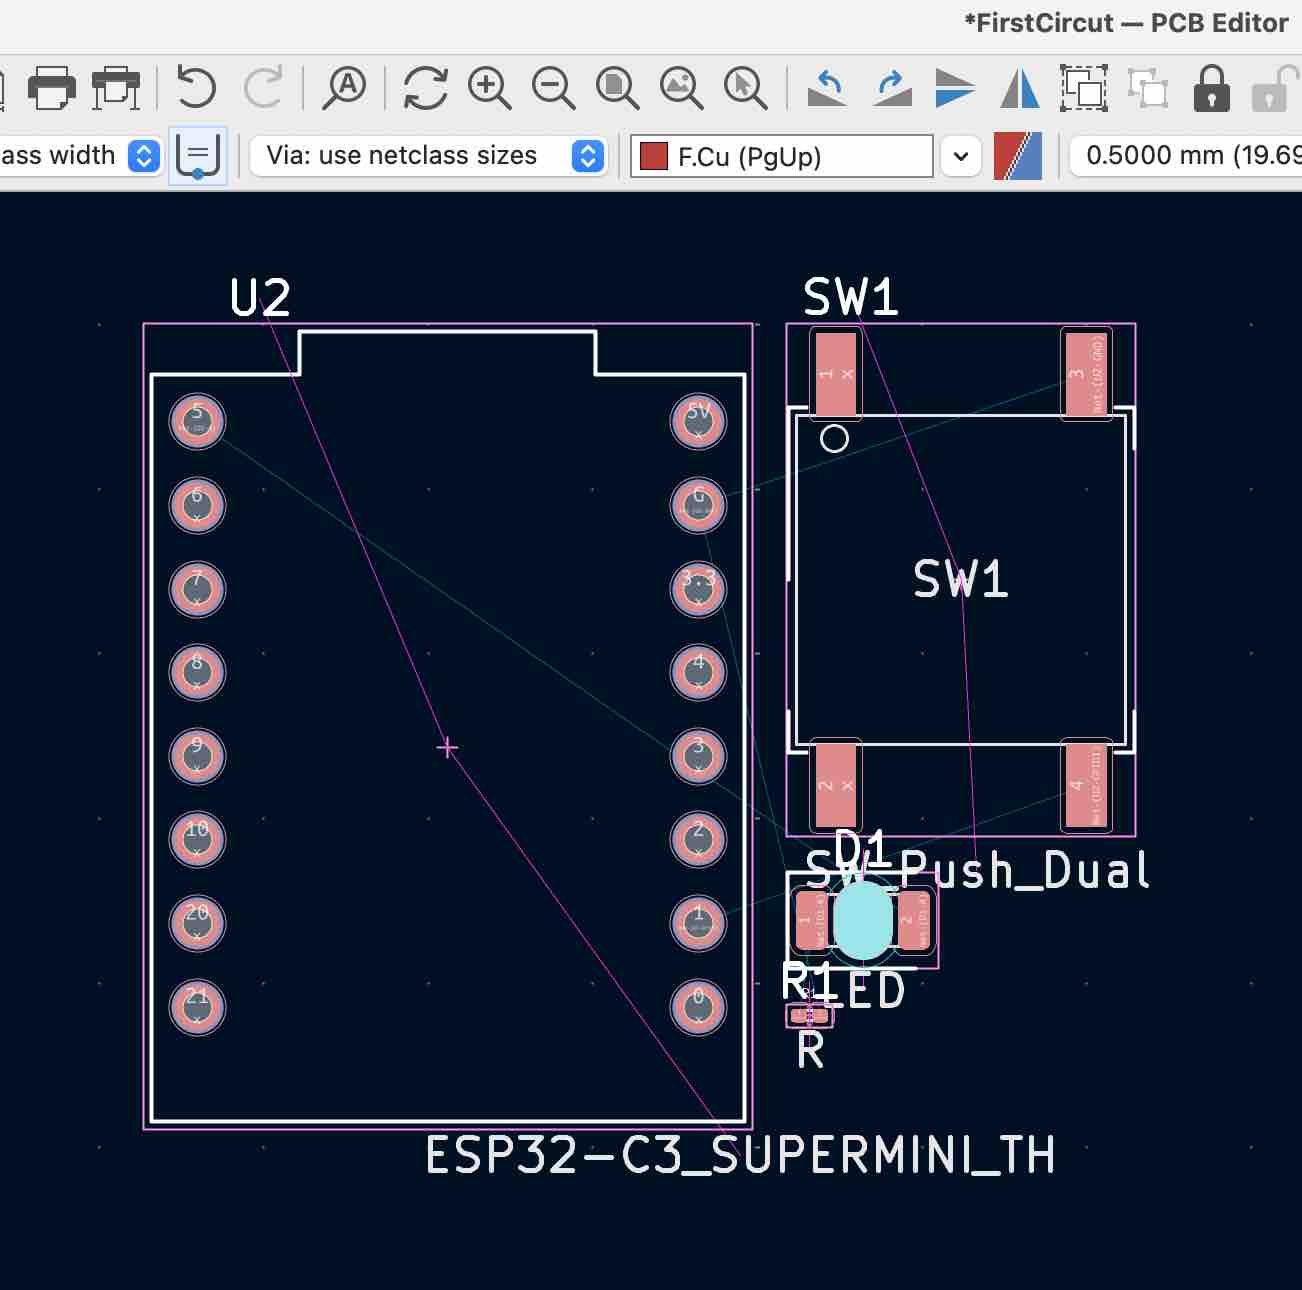Click pad 8 on U2
This screenshot has height=1290, width=1302.
(198, 672)
